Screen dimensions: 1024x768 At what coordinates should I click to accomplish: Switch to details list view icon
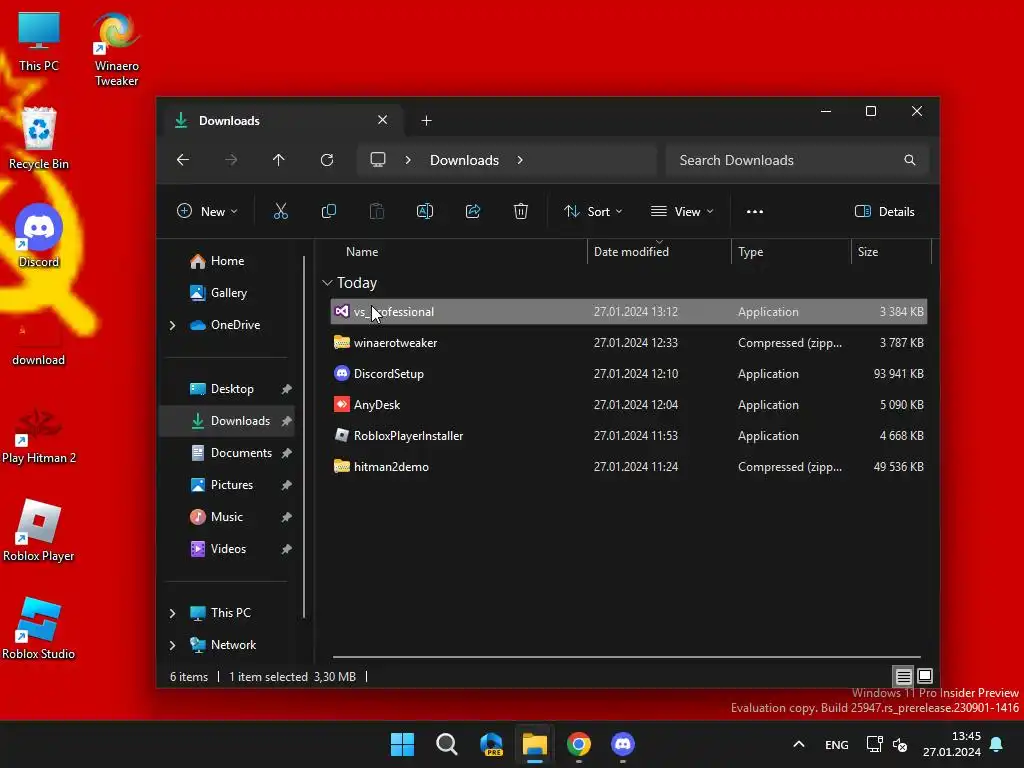pyautogui.click(x=903, y=676)
